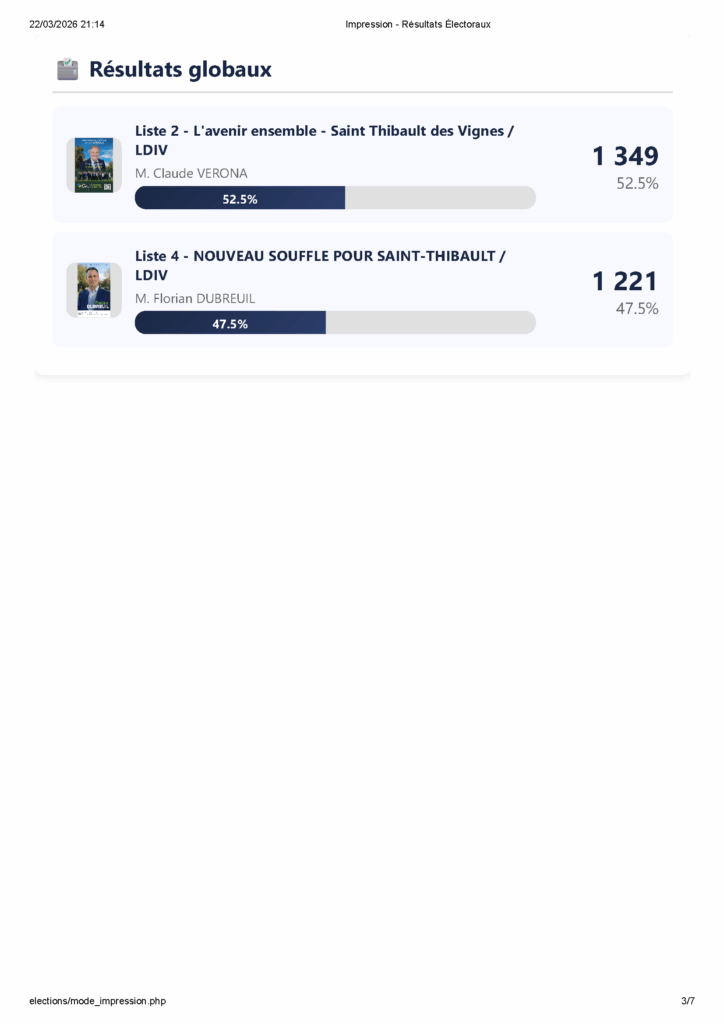Click the Résultats globaux heading
This screenshot has width=724, height=1024.
180,70
